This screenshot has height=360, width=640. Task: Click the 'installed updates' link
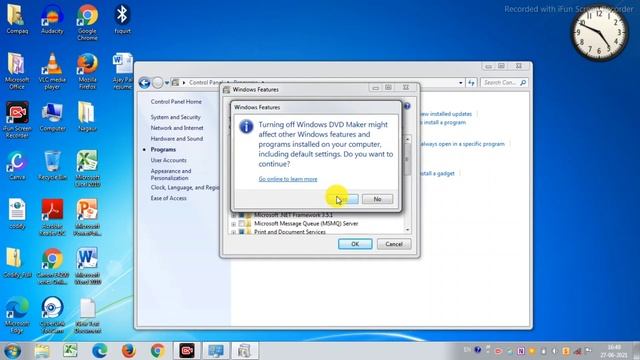tap(446, 114)
